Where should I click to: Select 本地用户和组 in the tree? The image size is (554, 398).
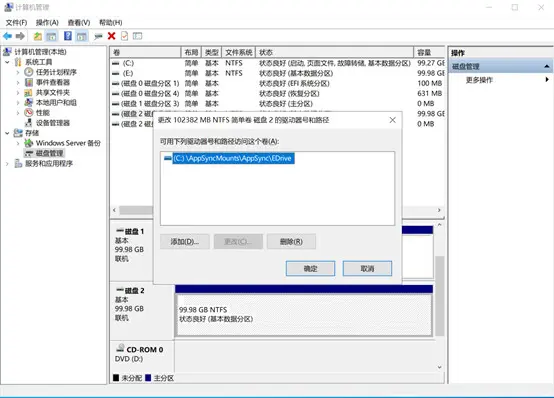[x=56, y=103]
